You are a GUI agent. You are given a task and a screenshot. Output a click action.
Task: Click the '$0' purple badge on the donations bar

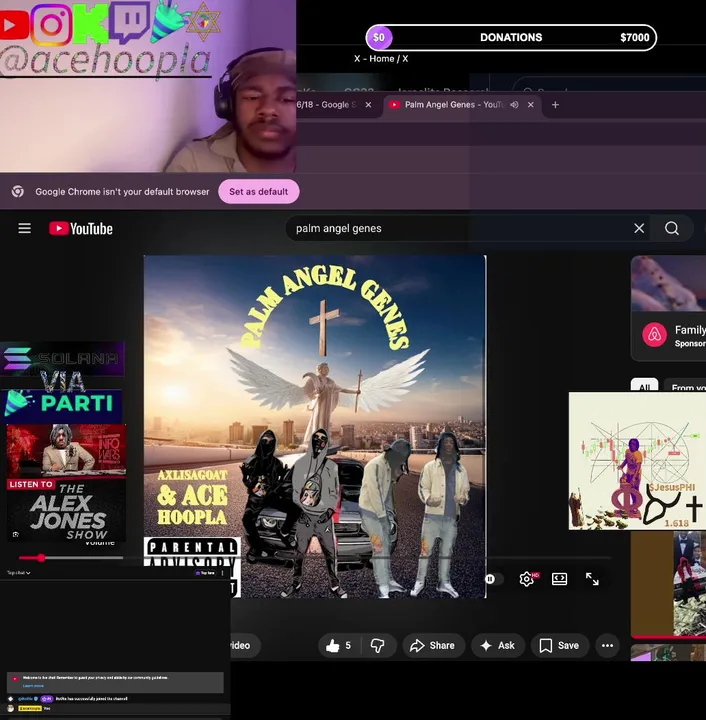point(379,38)
